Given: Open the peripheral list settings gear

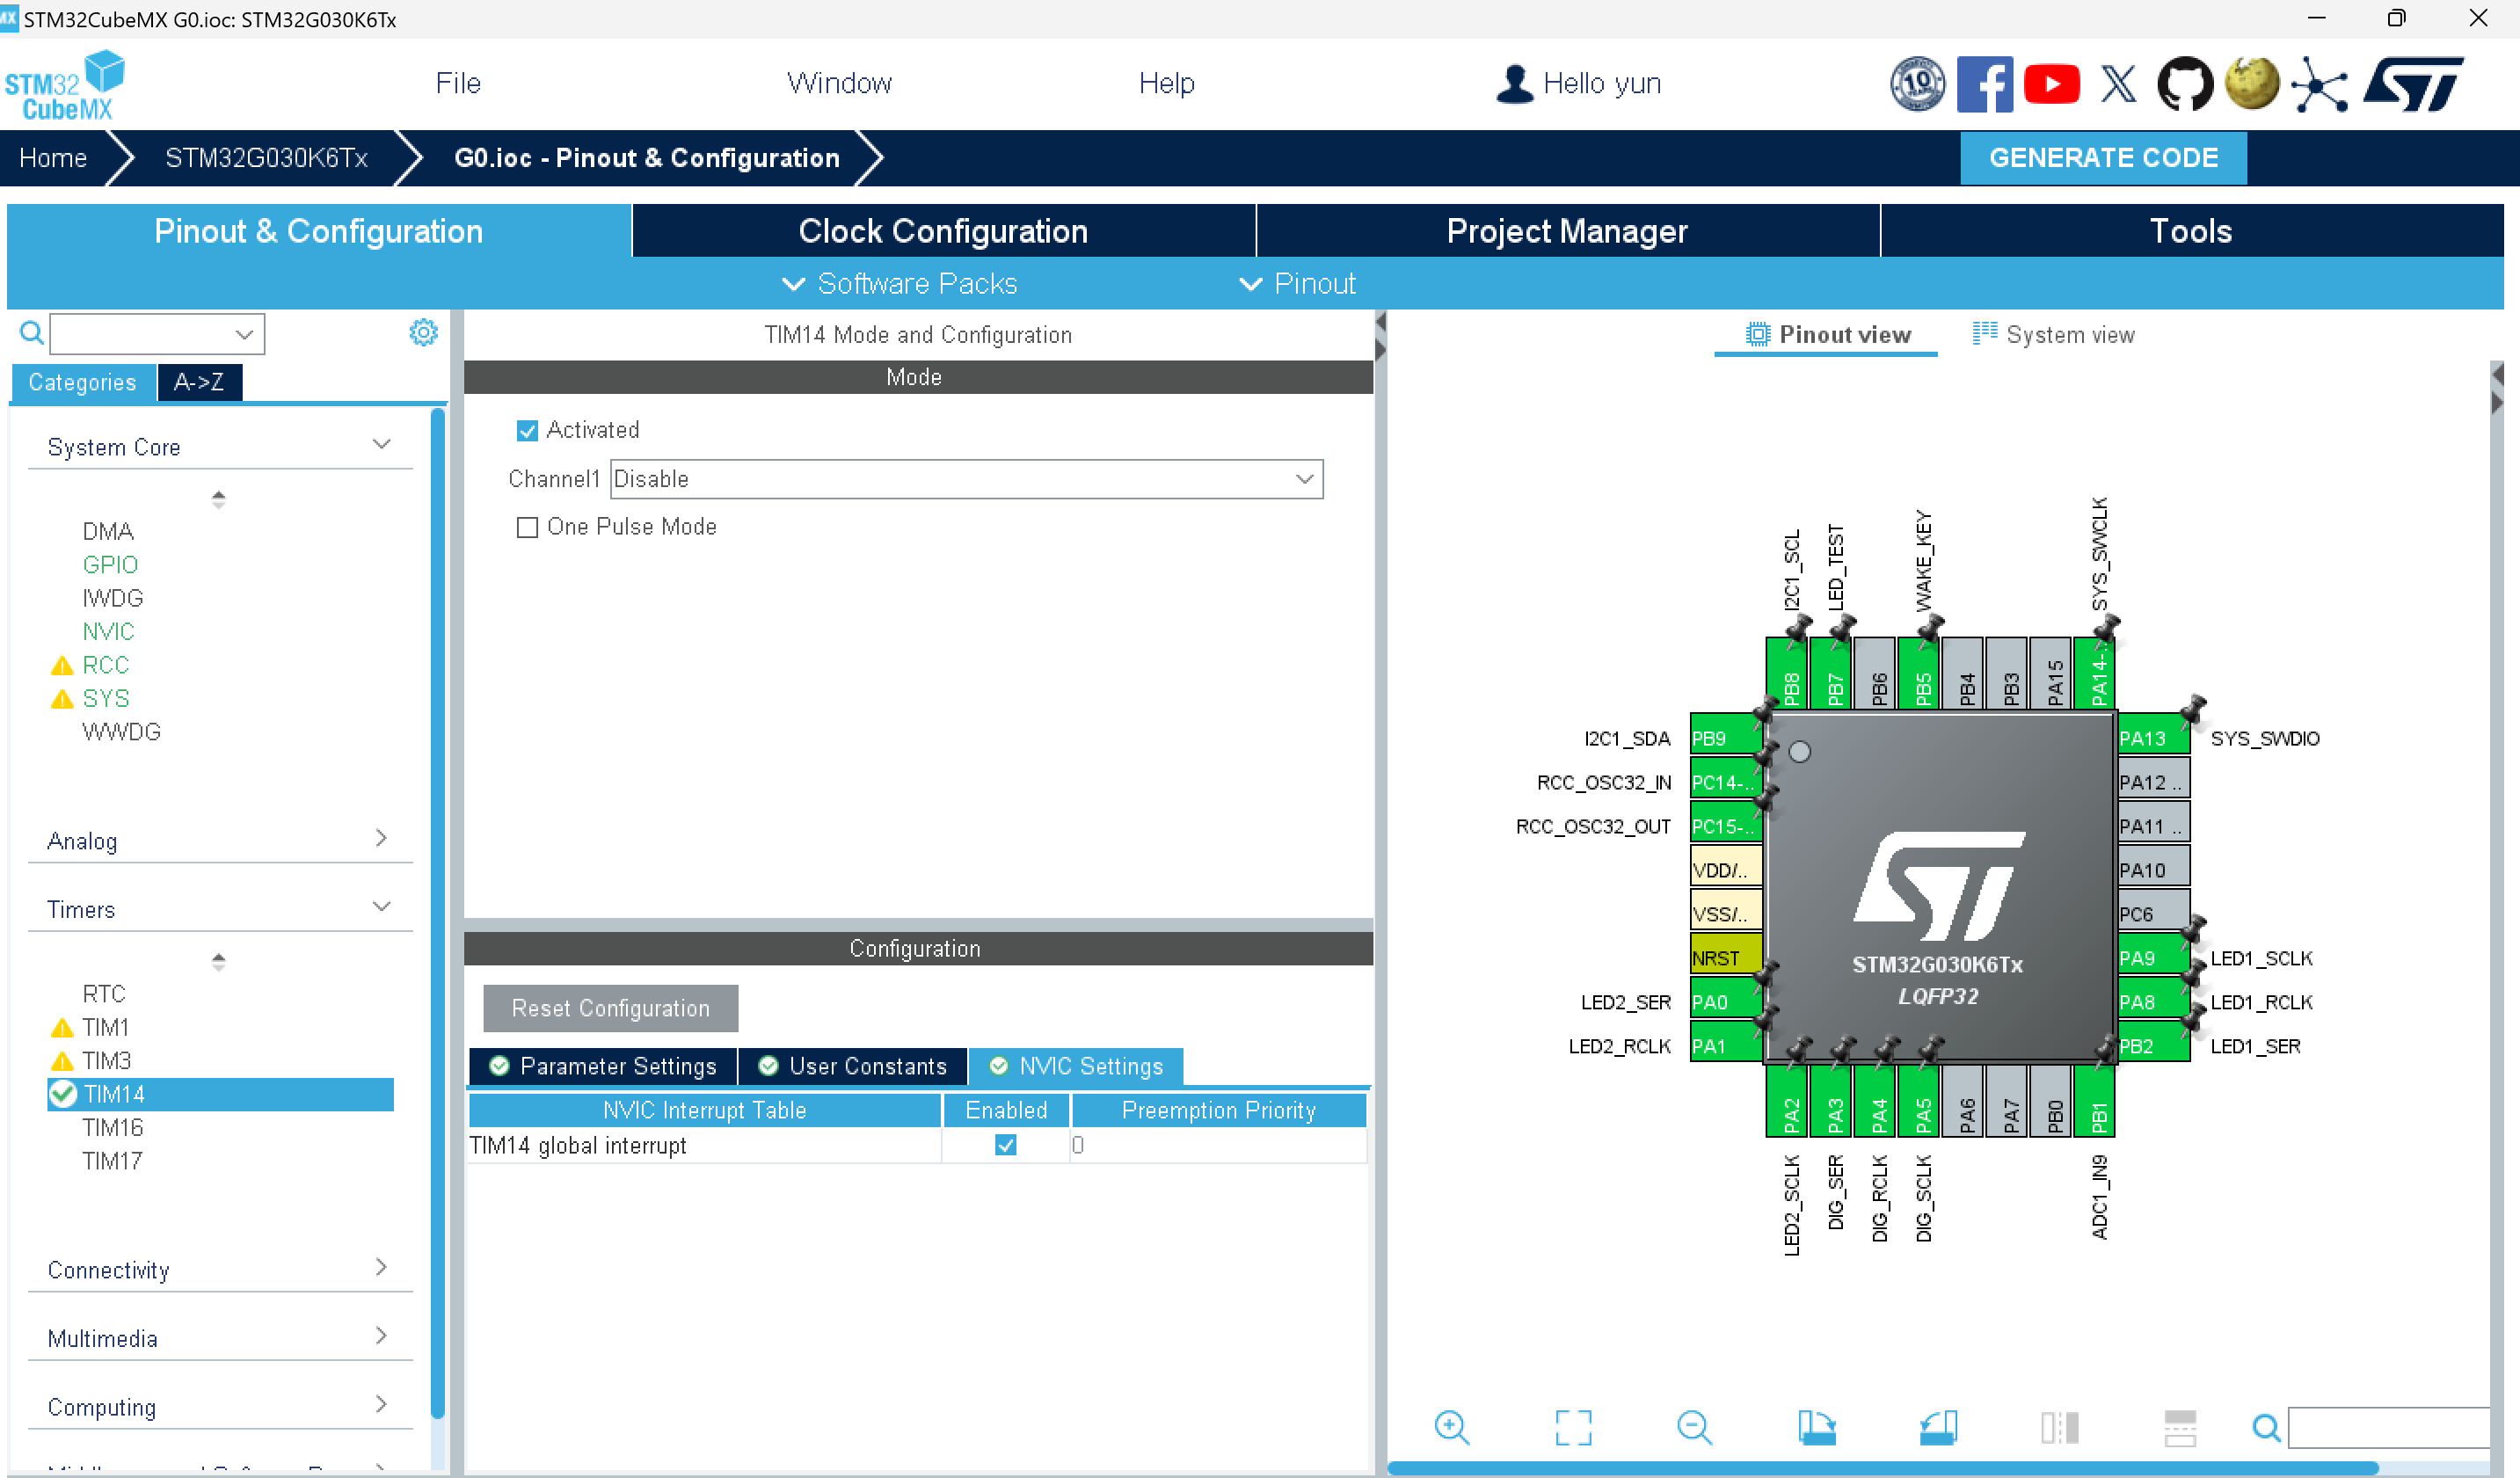Looking at the screenshot, I should point(423,333).
